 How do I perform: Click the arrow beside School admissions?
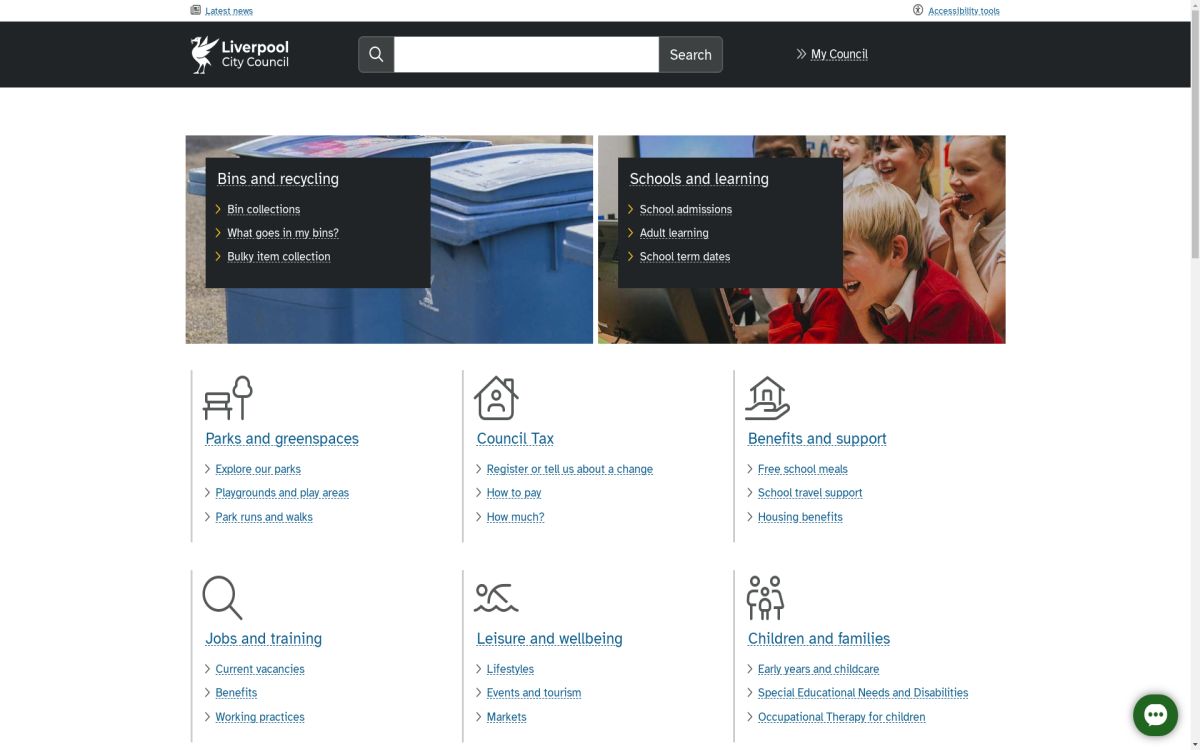point(630,209)
